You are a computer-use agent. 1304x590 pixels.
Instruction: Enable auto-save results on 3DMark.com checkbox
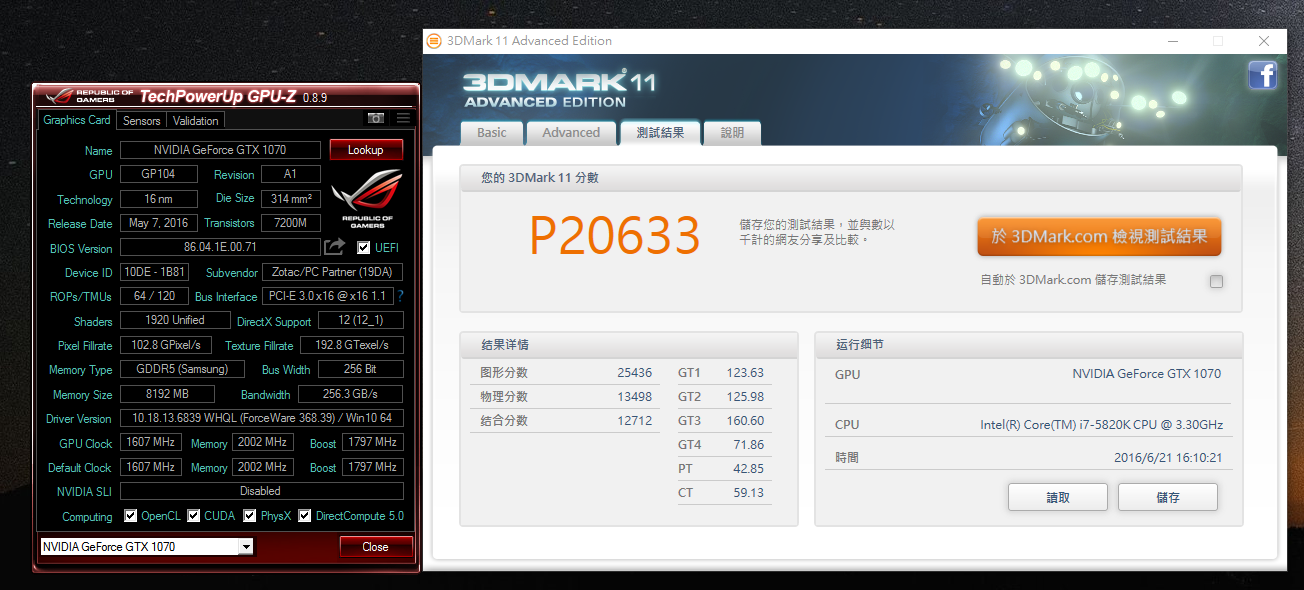point(1216,281)
